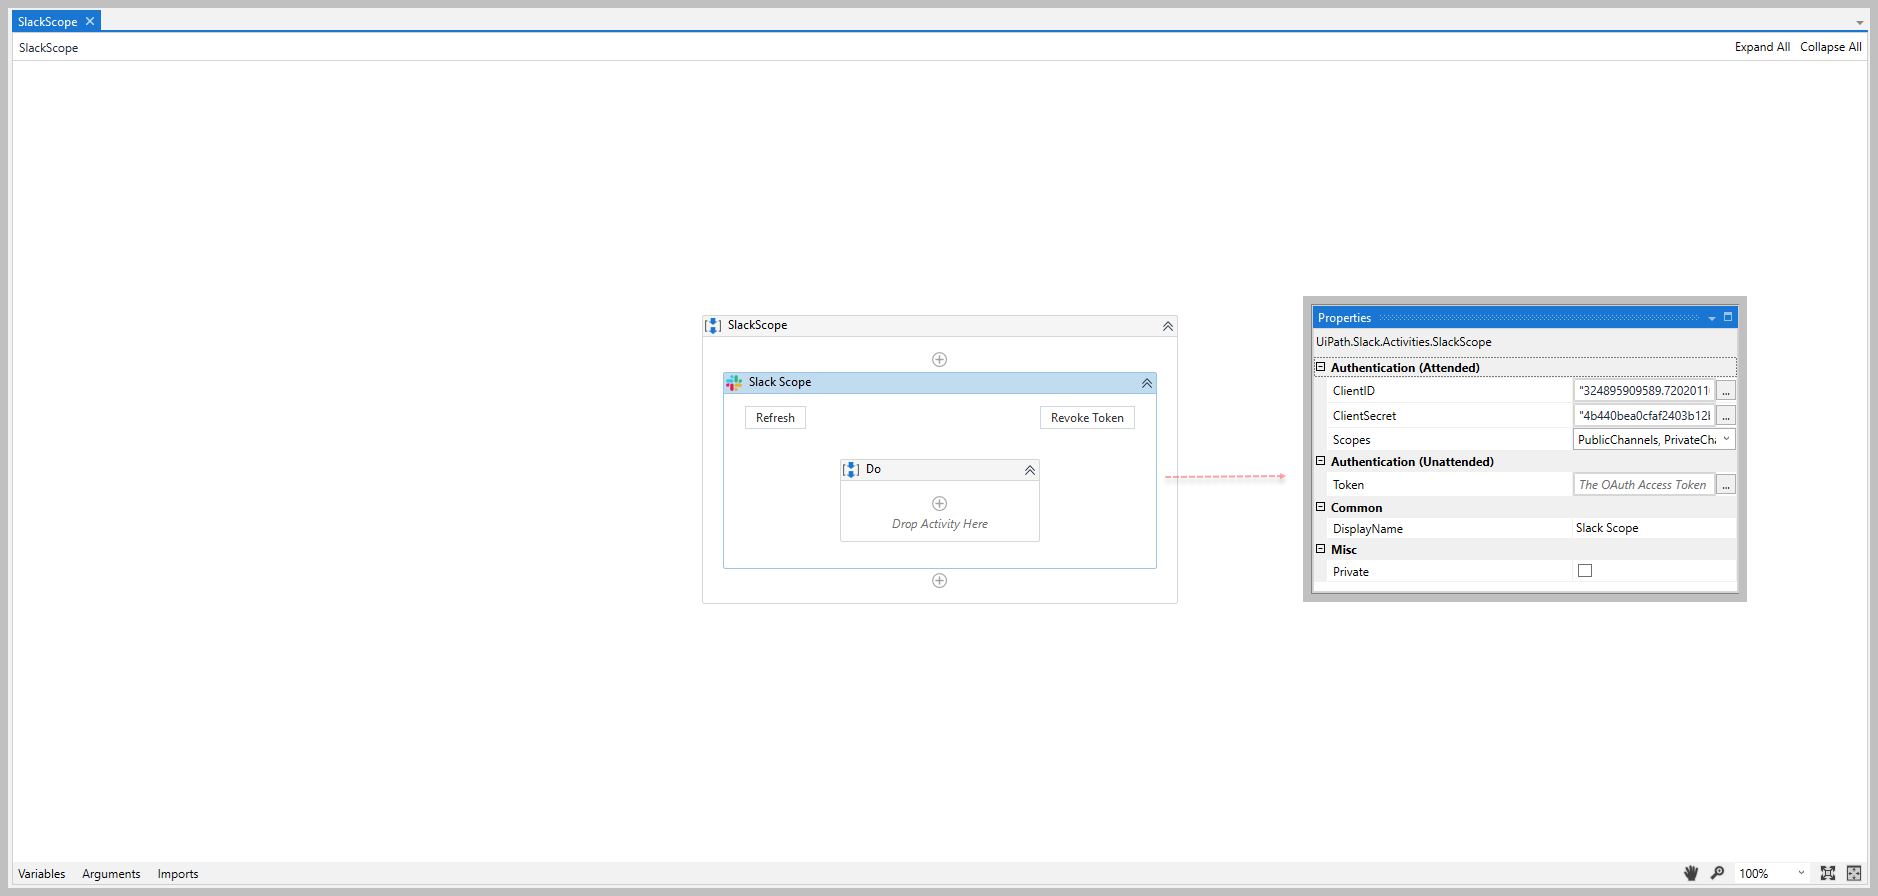Open expression editor for ClientID
This screenshot has height=896, width=1878.
coord(1726,391)
